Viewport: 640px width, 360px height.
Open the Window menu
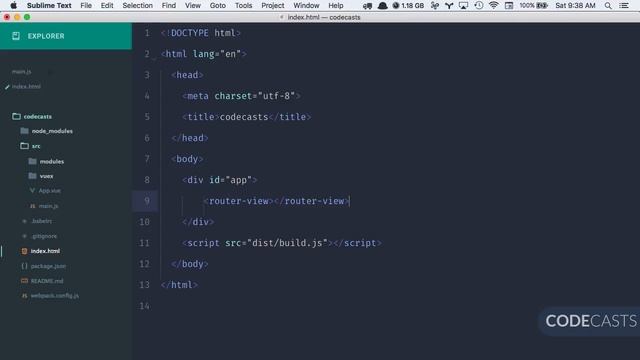point(306,5)
